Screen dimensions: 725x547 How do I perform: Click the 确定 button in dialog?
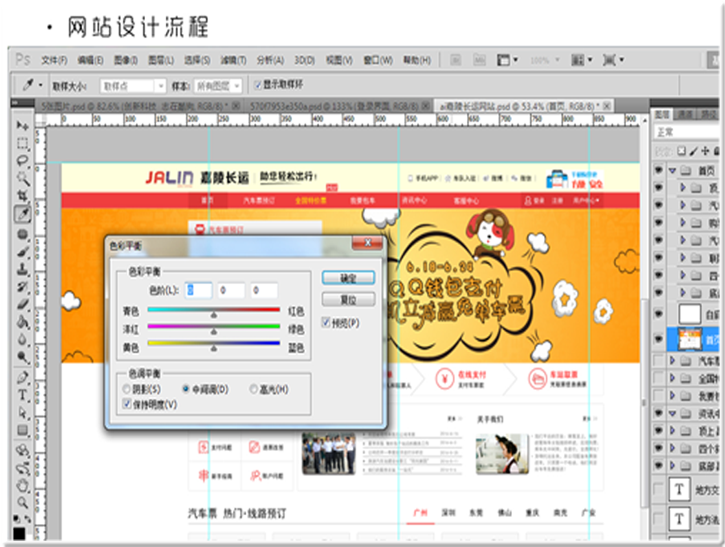click(x=349, y=277)
